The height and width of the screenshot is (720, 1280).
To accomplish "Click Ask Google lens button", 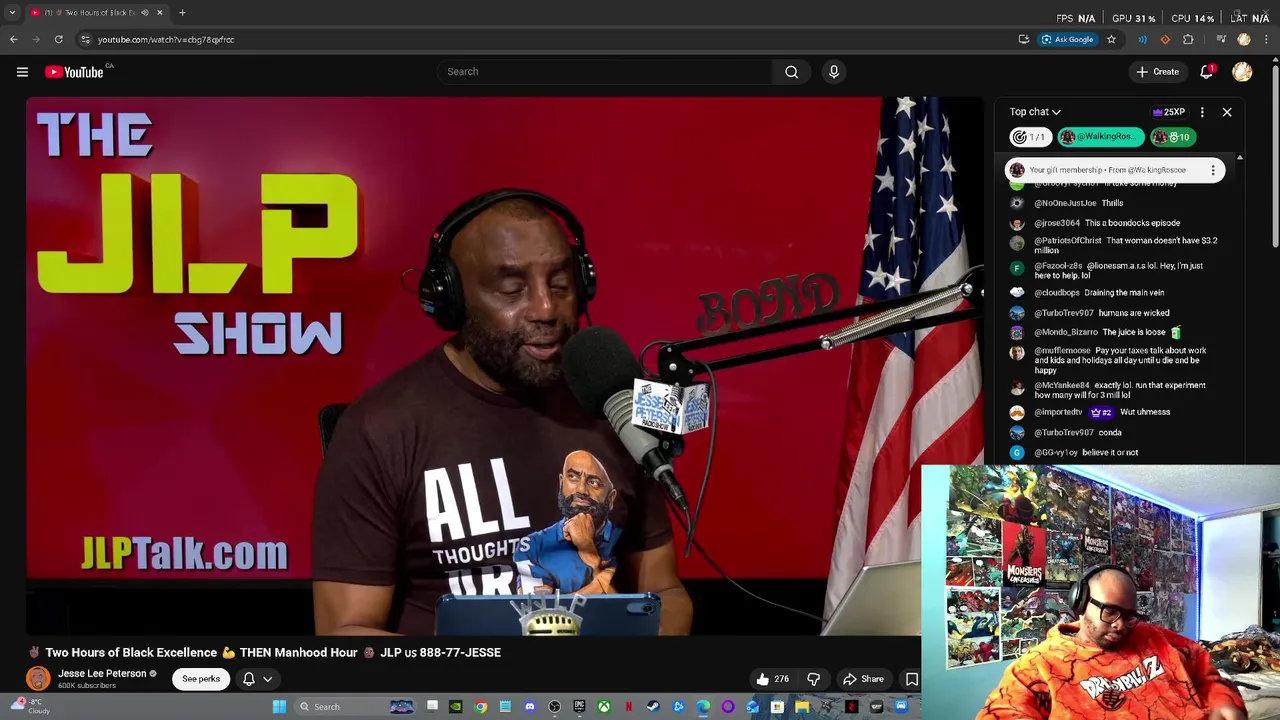I will pyautogui.click(x=1067, y=39).
